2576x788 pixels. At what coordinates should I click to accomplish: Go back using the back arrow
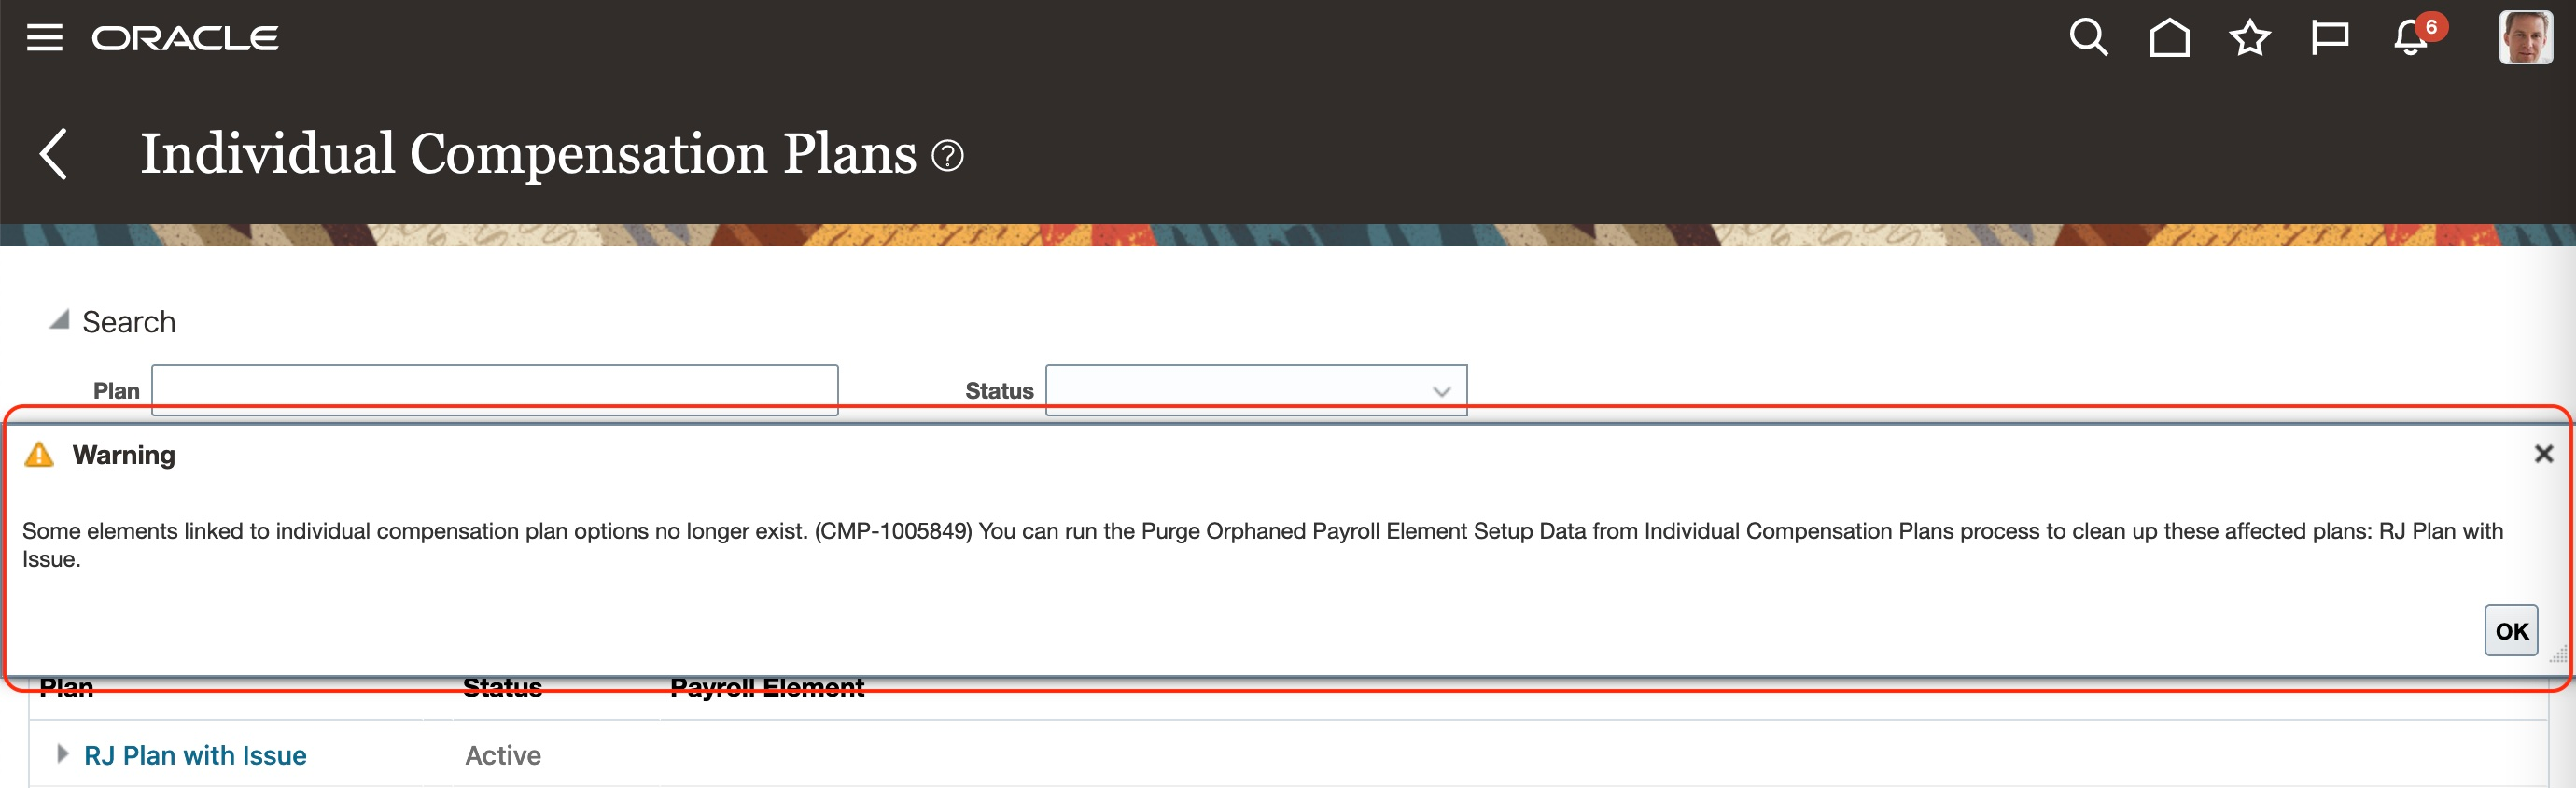tap(54, 154)
